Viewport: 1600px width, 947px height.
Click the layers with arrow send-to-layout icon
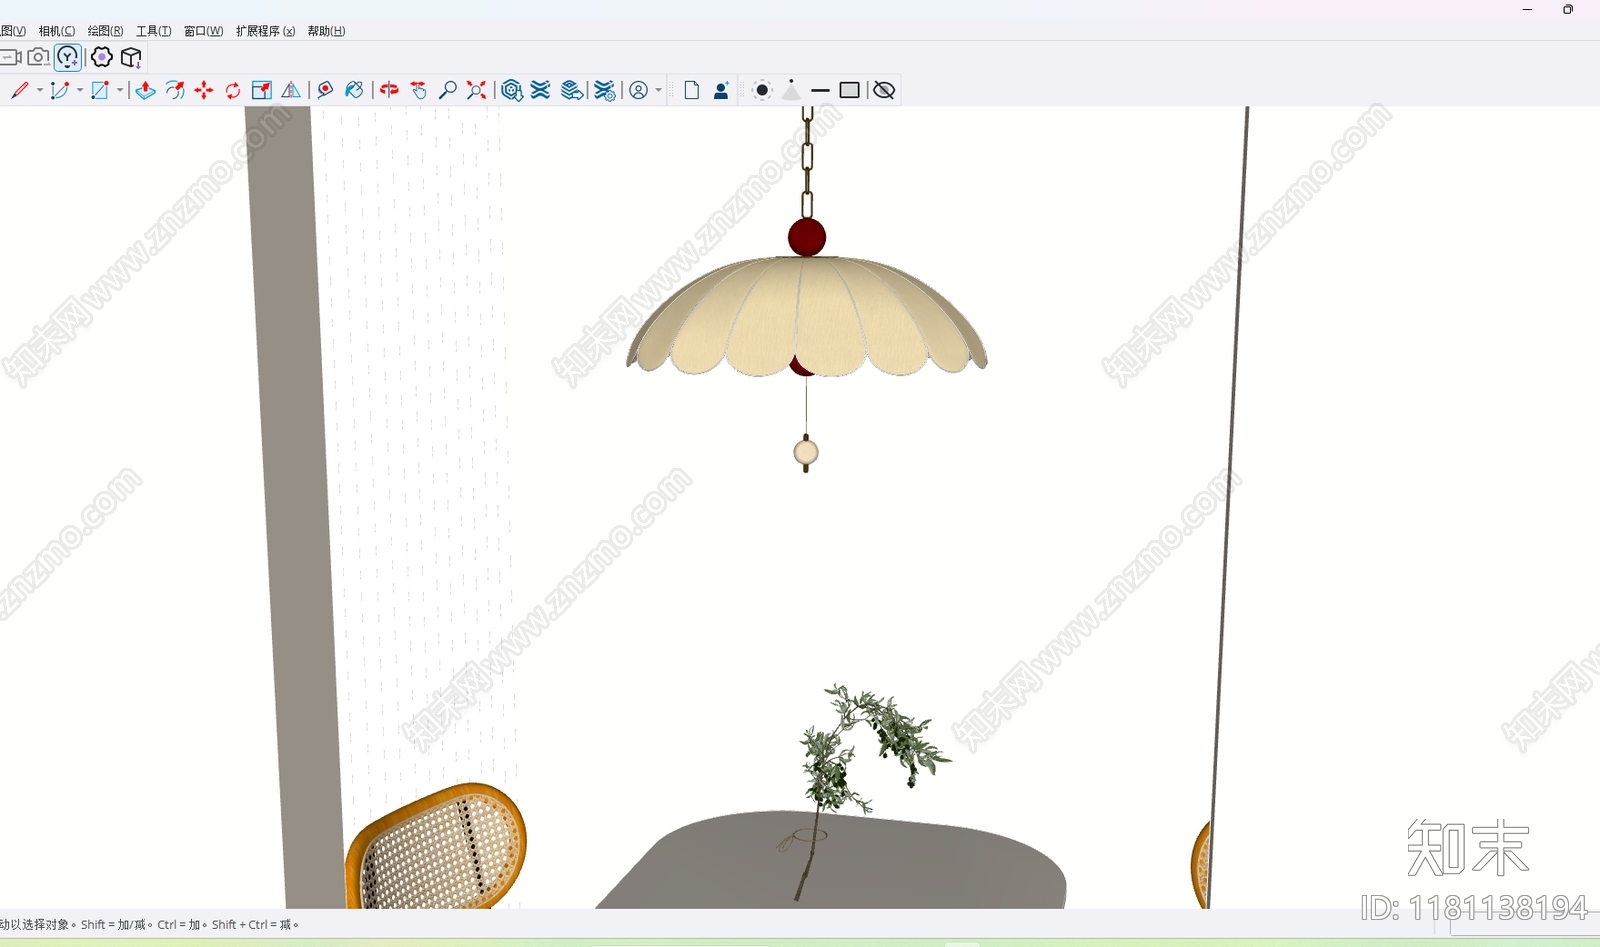[x=572, y=90]
